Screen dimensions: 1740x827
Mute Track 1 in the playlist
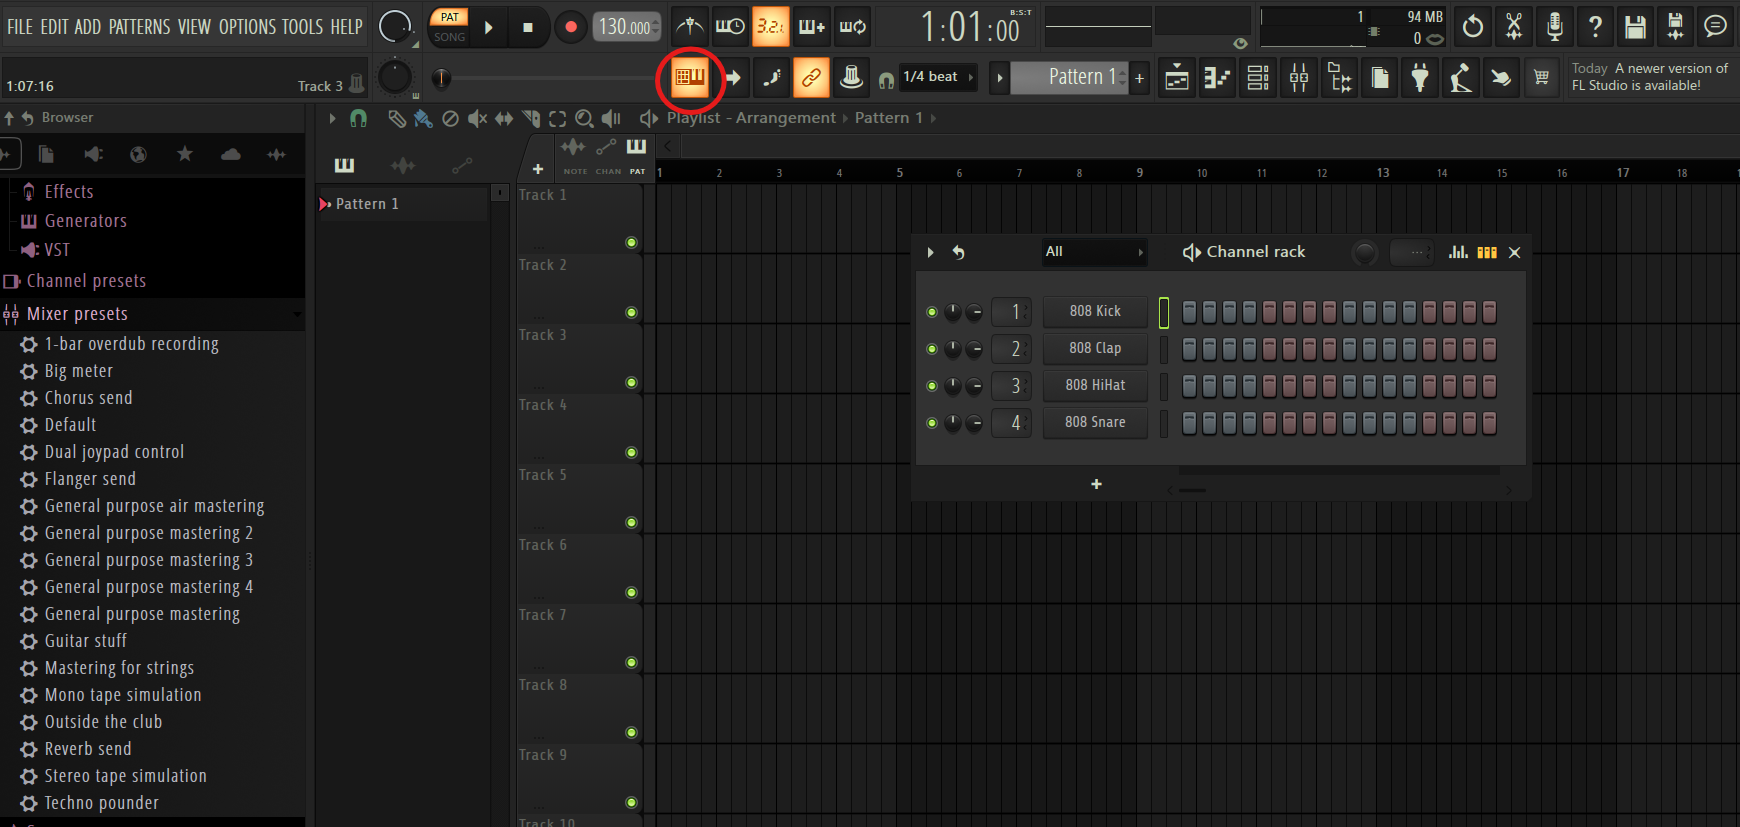(631, 243)
